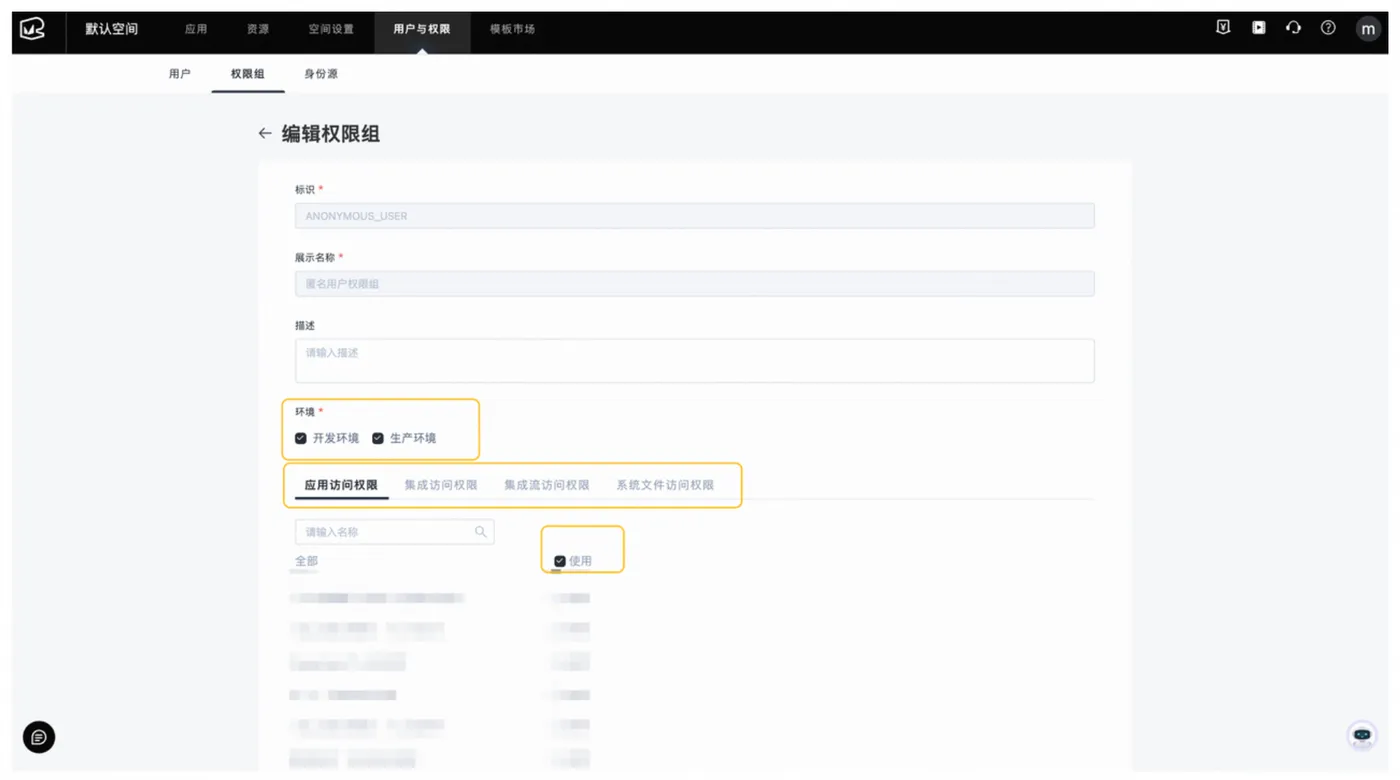
Task: Go back using the arrow beside 编辑权限组
Action: pyautogui.click(x=265, y=133)
